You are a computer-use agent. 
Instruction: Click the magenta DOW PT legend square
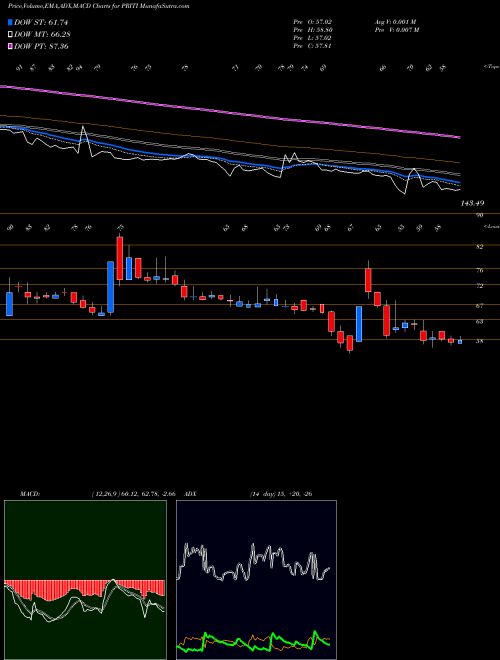pos(10,46)
